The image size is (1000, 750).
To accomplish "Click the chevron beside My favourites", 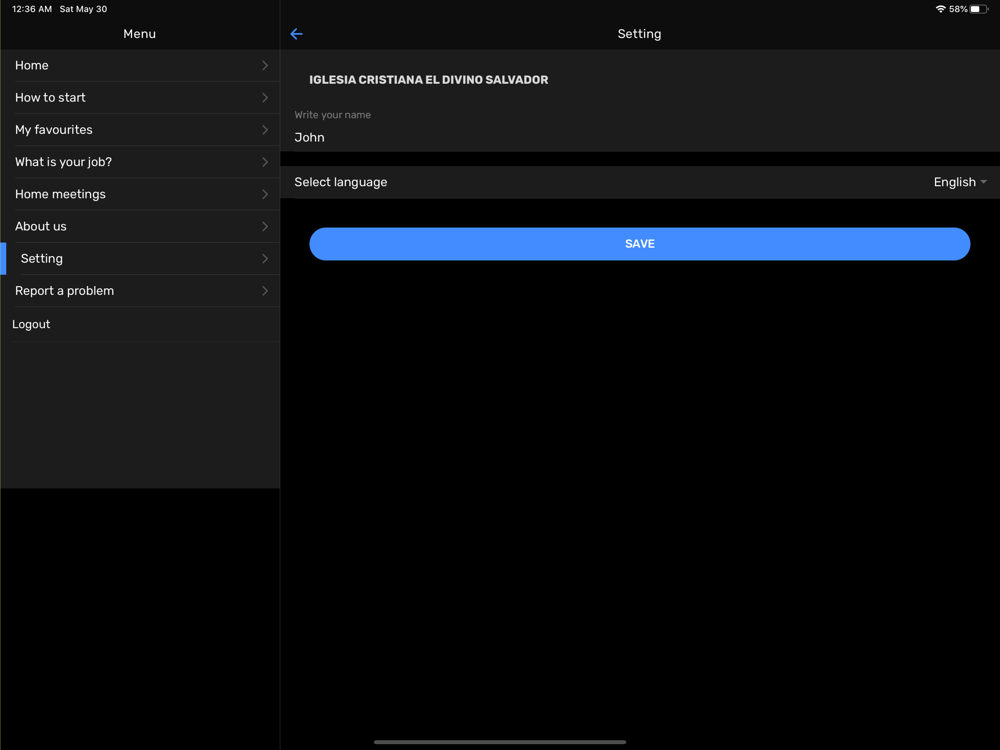I will [265, 129].
